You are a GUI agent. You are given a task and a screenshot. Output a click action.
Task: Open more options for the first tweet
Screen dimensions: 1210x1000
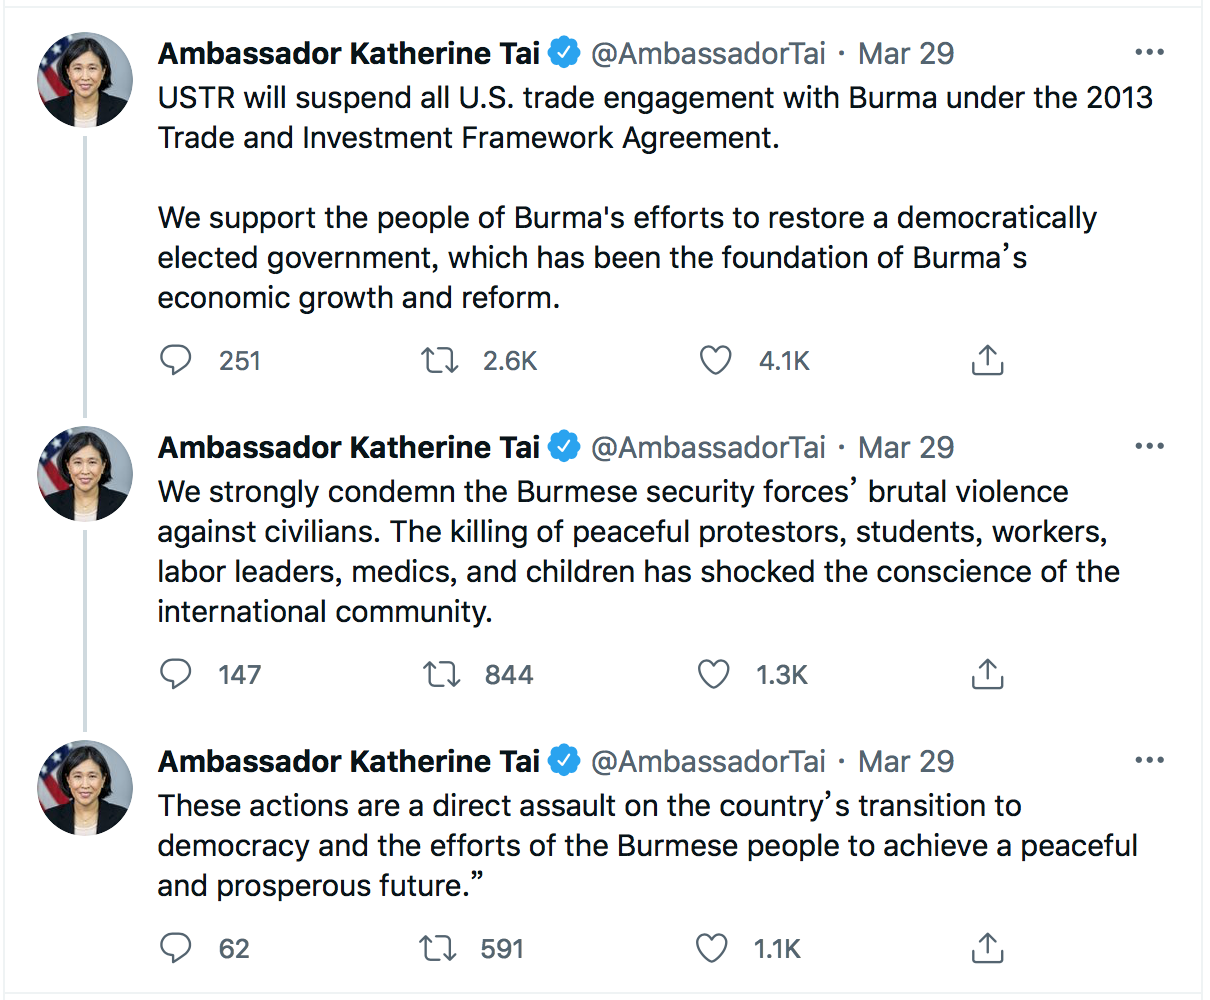click(1150, 53)
